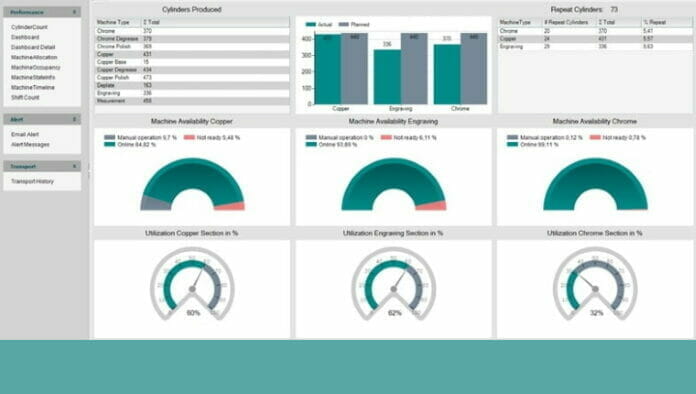Go to MachineOccupancy page
696x394 pixels.
pos(36,67)
